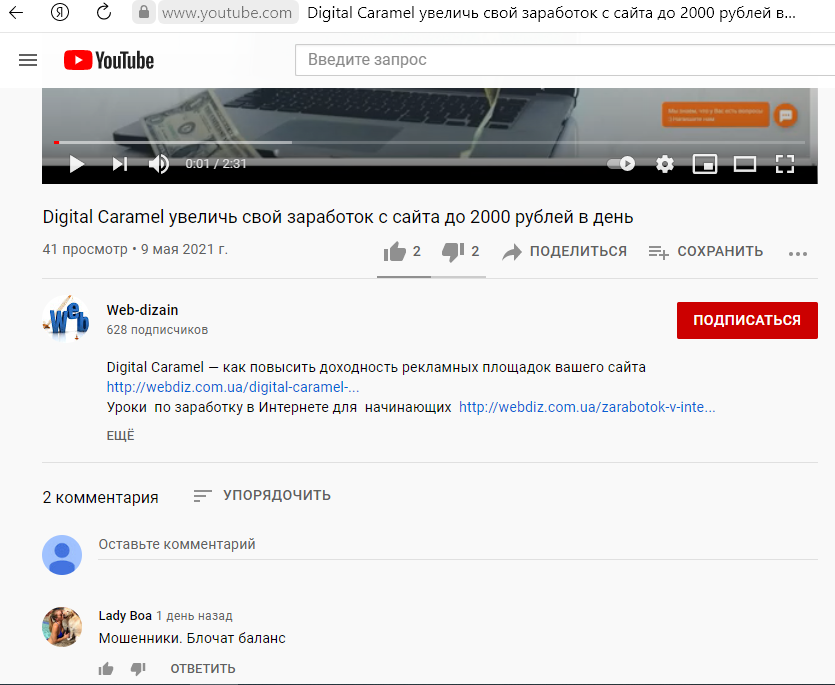The height and width of the screenshot is (685, 835).
Task: Open the YouTube hamburger guide menu
Action: [28, 60]
